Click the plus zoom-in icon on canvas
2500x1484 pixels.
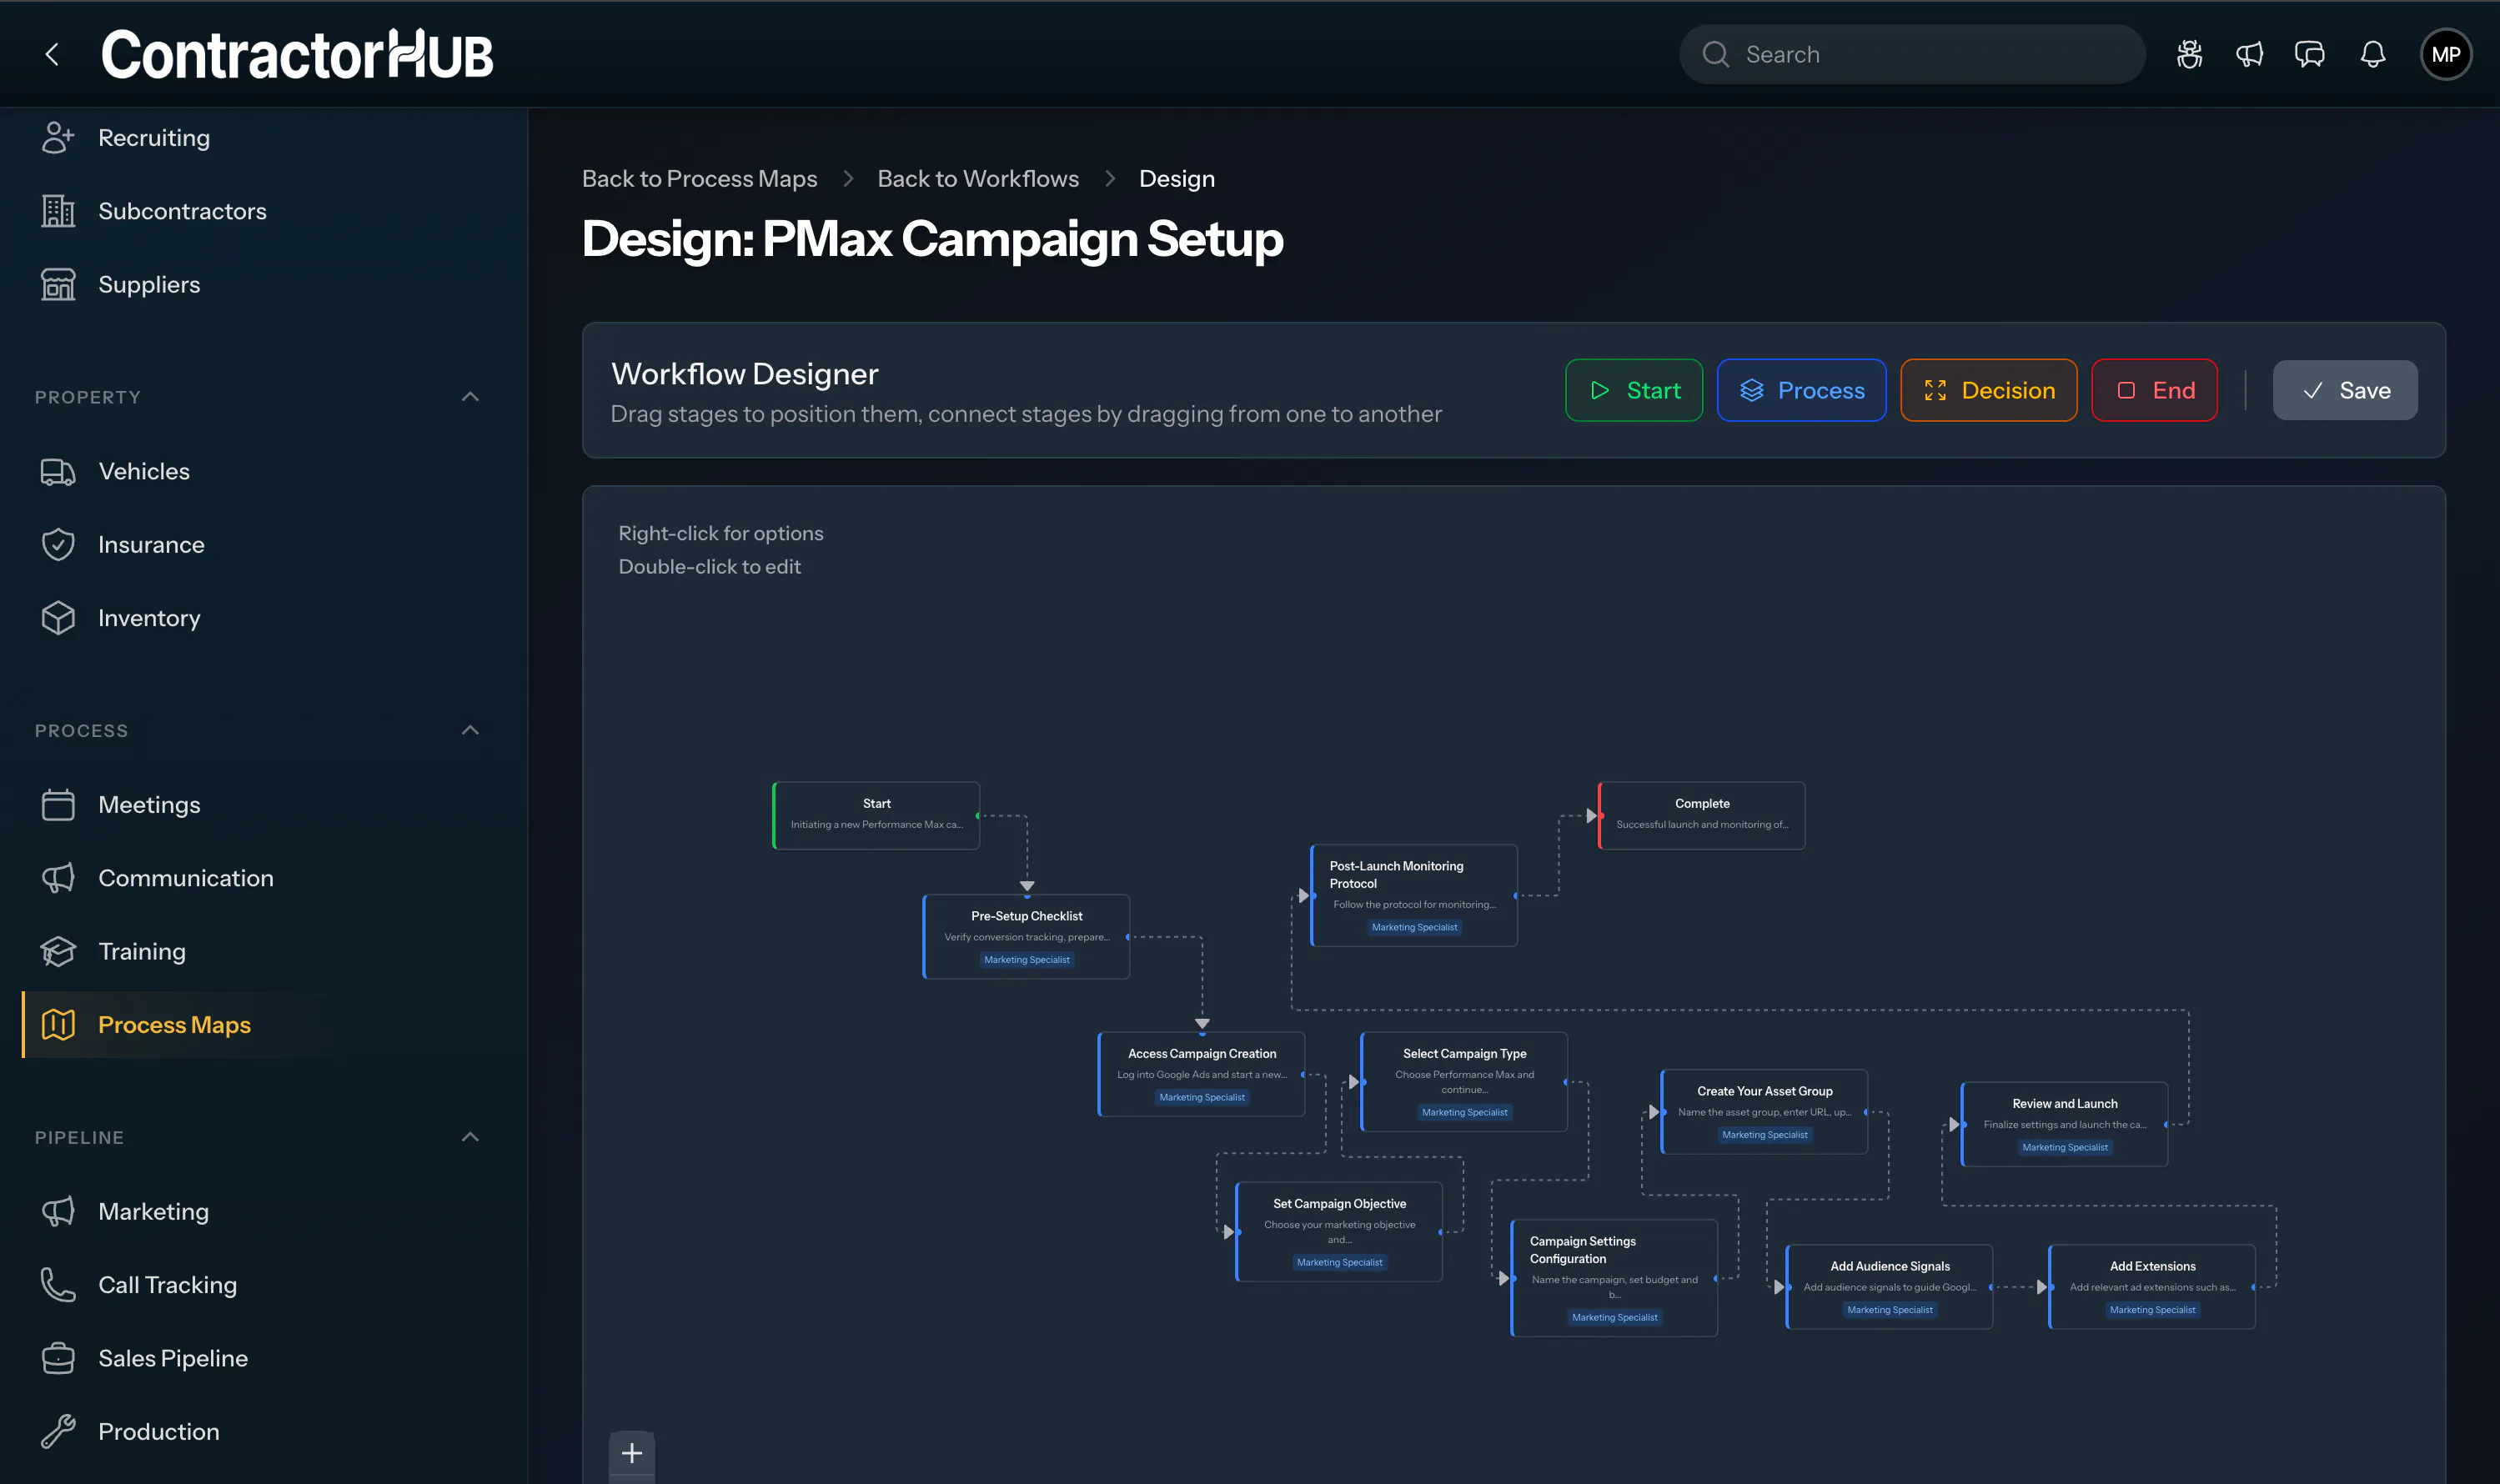[632, 1453]
